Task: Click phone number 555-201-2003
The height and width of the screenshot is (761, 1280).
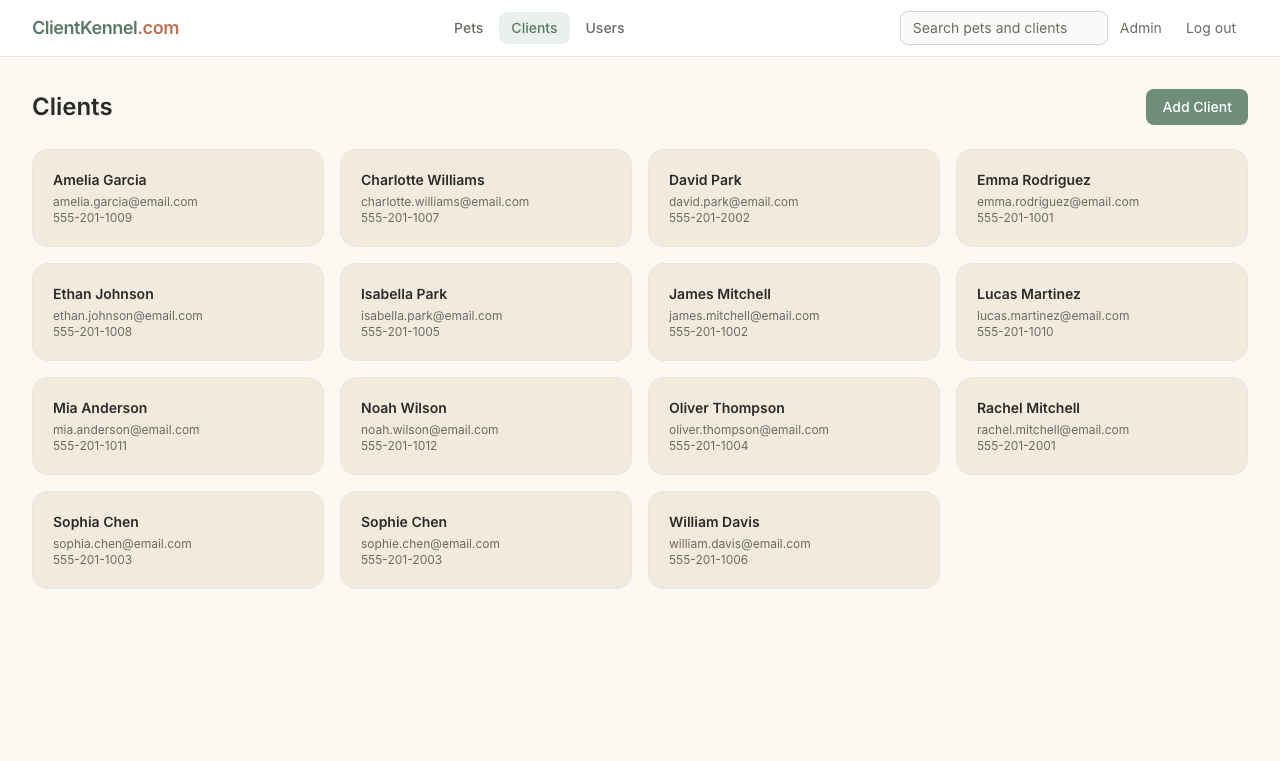Action: [401, 560]
